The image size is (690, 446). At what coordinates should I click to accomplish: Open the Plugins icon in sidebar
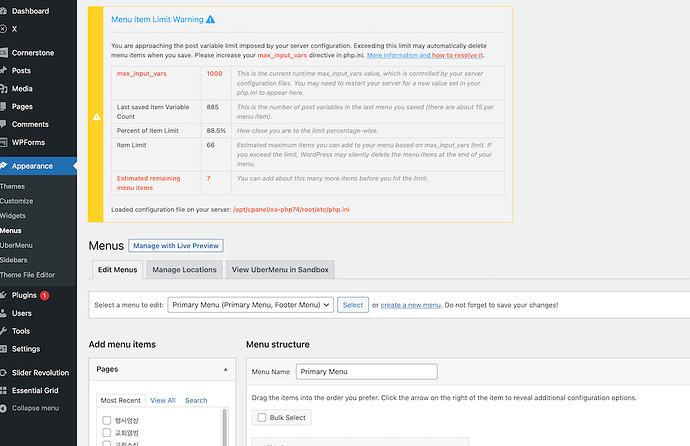(4, 296)
